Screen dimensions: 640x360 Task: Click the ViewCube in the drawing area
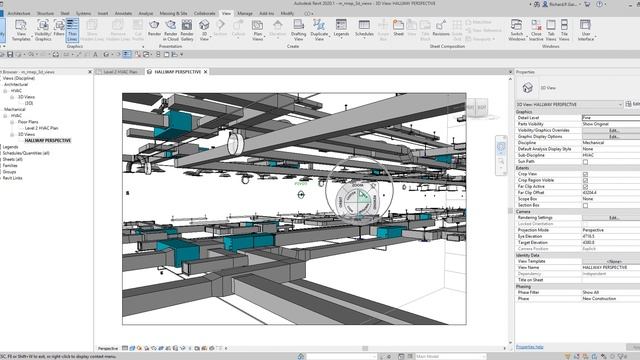[x=477, y=108]
